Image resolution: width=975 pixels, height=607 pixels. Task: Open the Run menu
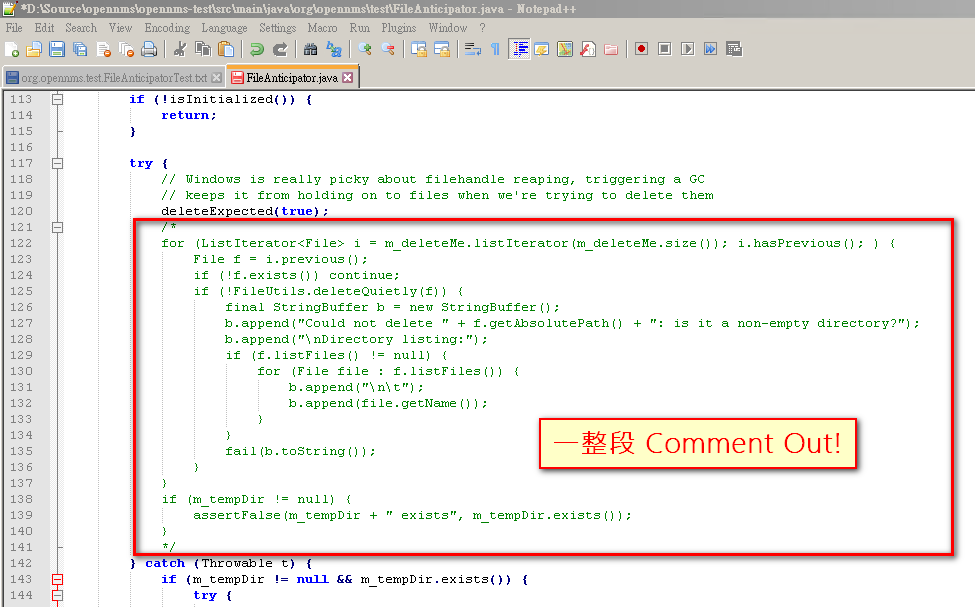click(359, 28)
